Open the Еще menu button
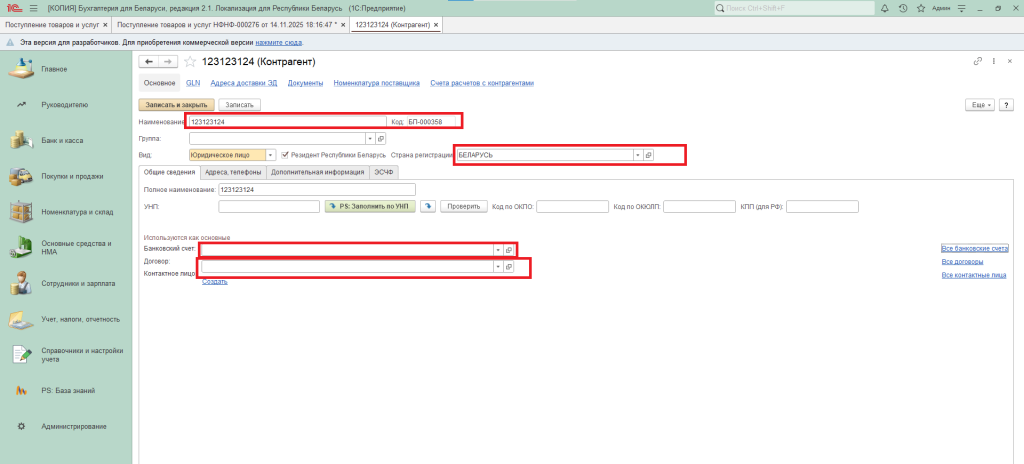 (x=977, y=104)
